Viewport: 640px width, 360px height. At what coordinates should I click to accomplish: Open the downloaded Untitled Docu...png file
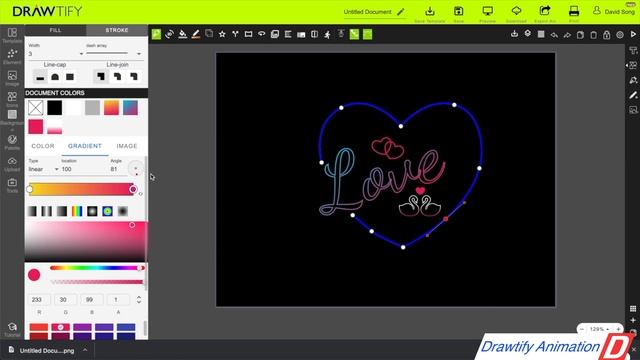coord(42,350)
